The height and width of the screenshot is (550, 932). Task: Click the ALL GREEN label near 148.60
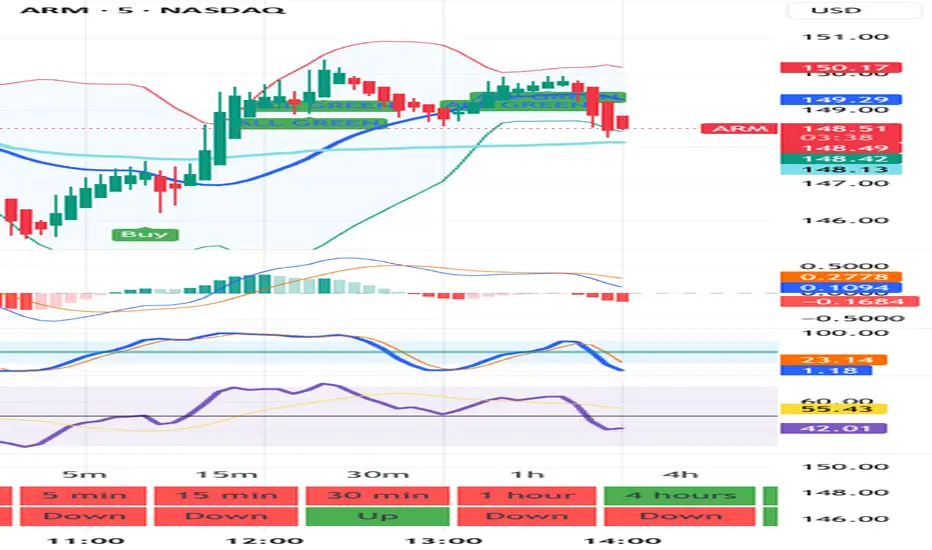click(x=313, y=123)
